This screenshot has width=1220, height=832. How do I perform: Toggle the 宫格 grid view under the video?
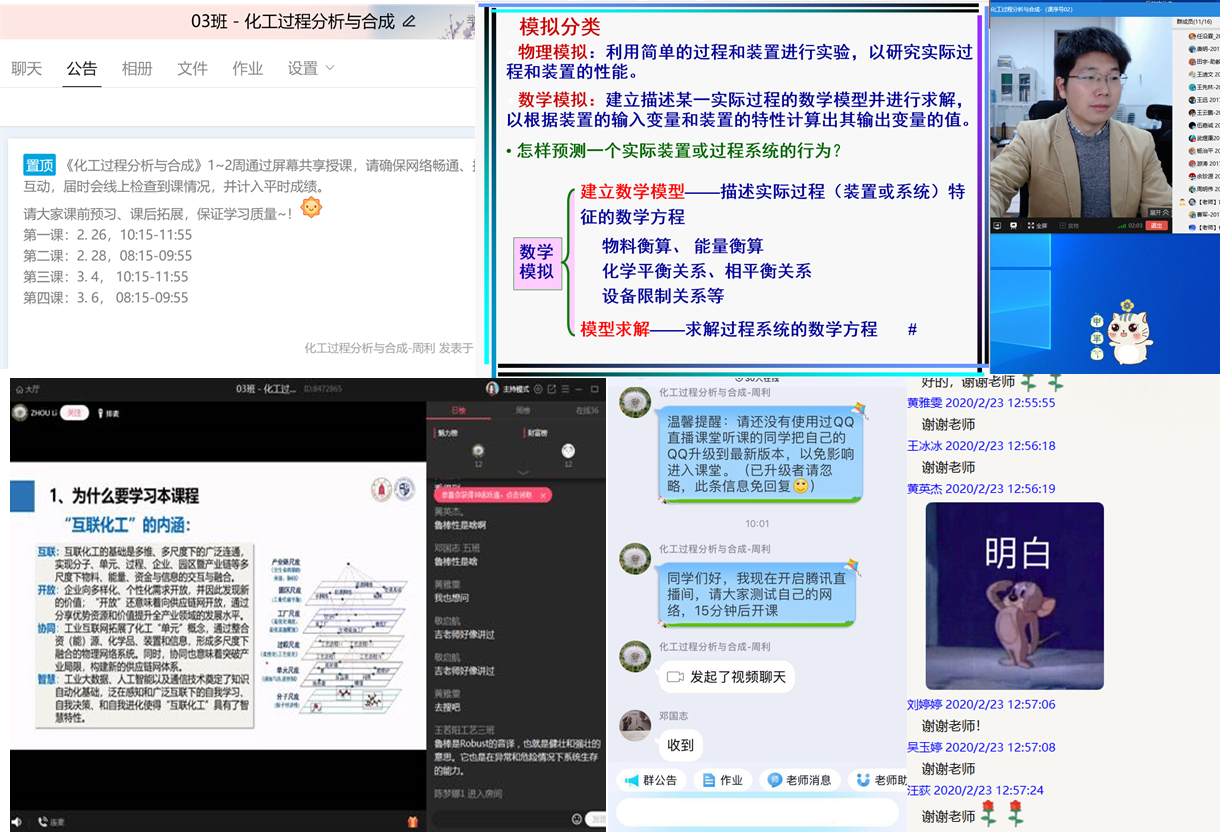click(x=1066, y=225)
